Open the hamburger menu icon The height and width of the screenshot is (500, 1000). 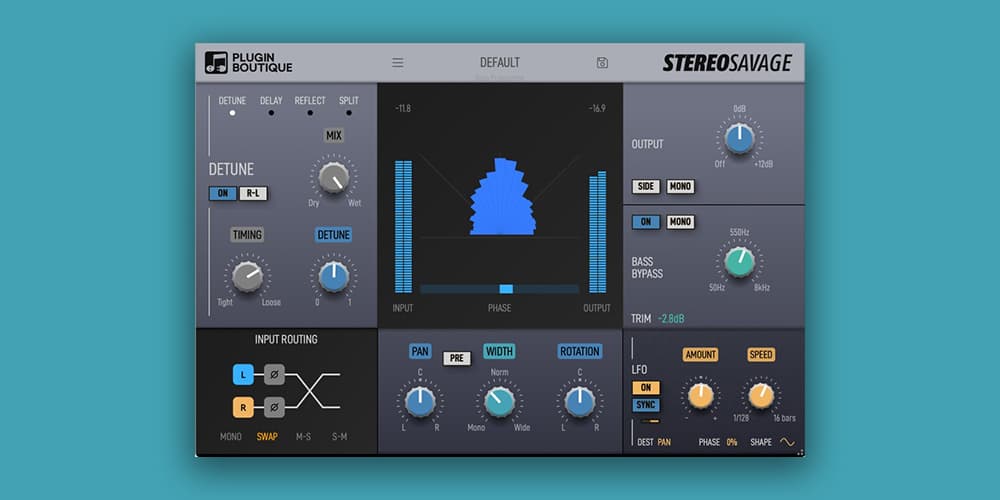click(397, 62)
